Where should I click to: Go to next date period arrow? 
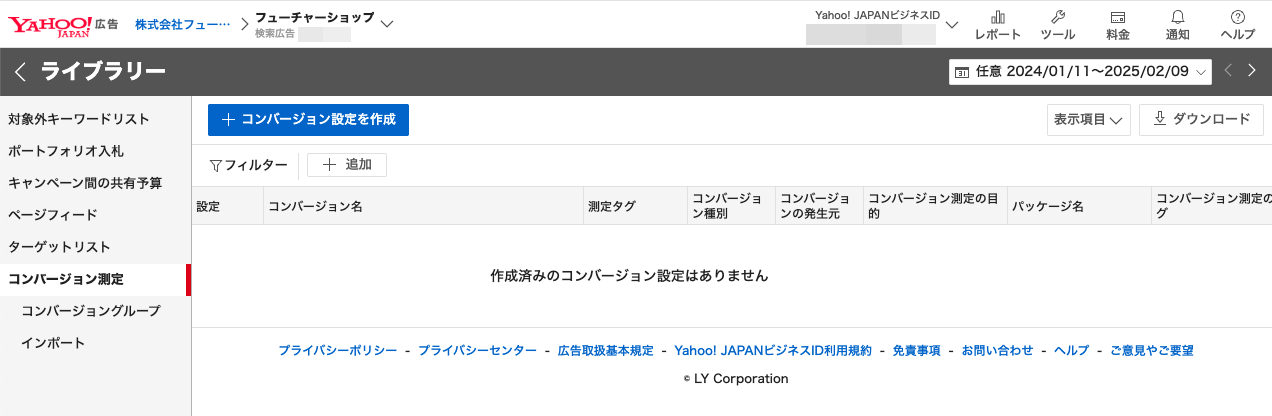coord(1251,71)
